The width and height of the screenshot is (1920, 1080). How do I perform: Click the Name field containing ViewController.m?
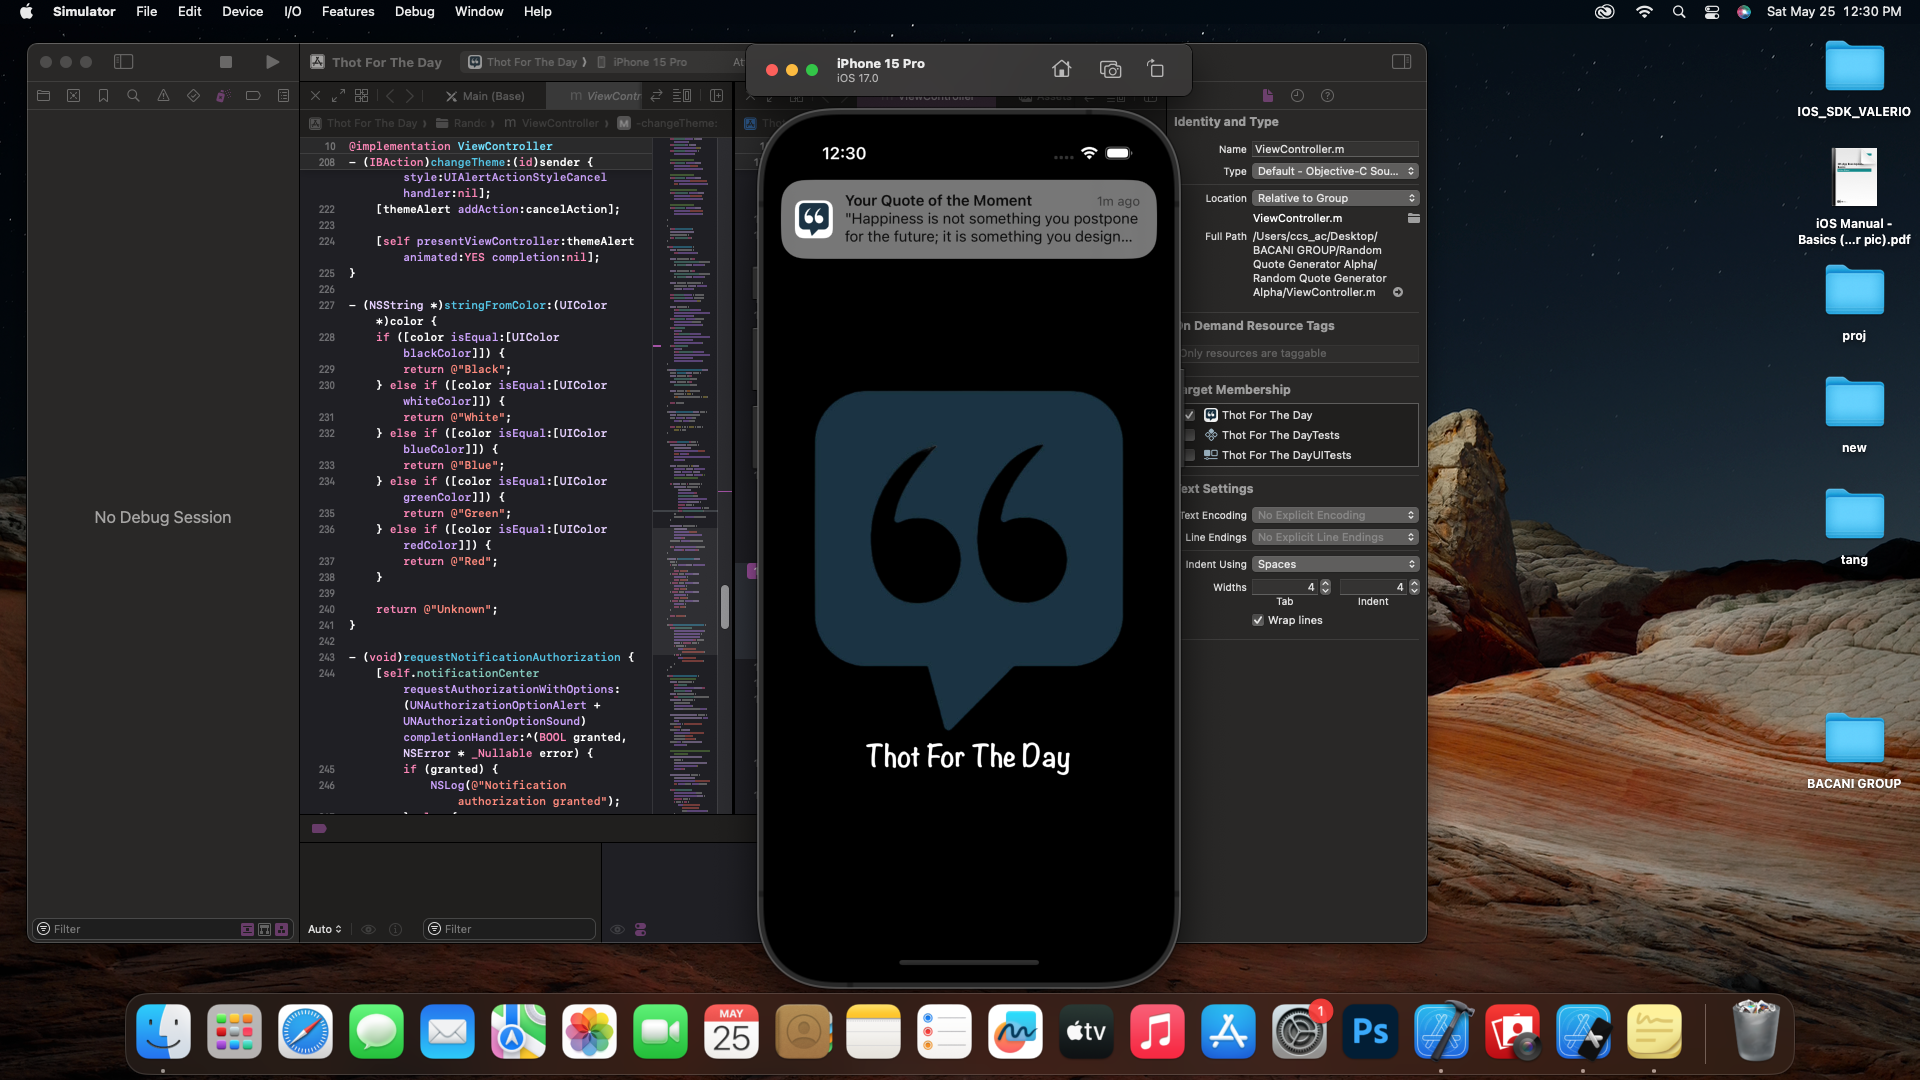[1334, 150]
